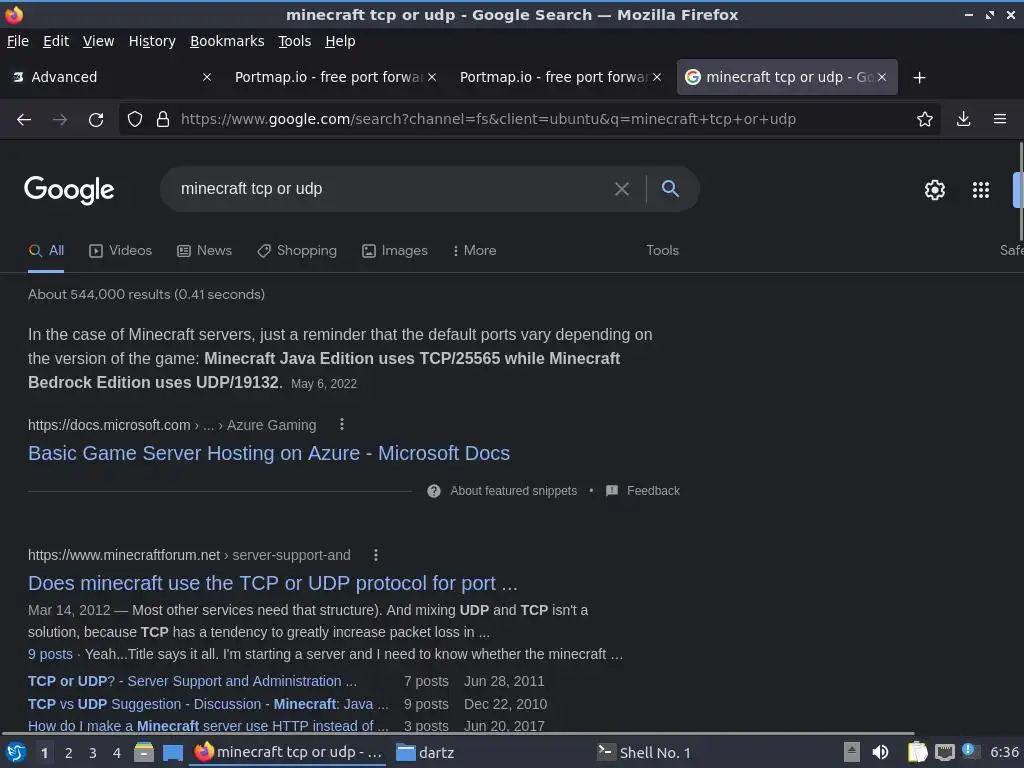The height and width of the screenshot is (768, 1024).
Task: Select the Images results tab
Action: pos(395,251)
